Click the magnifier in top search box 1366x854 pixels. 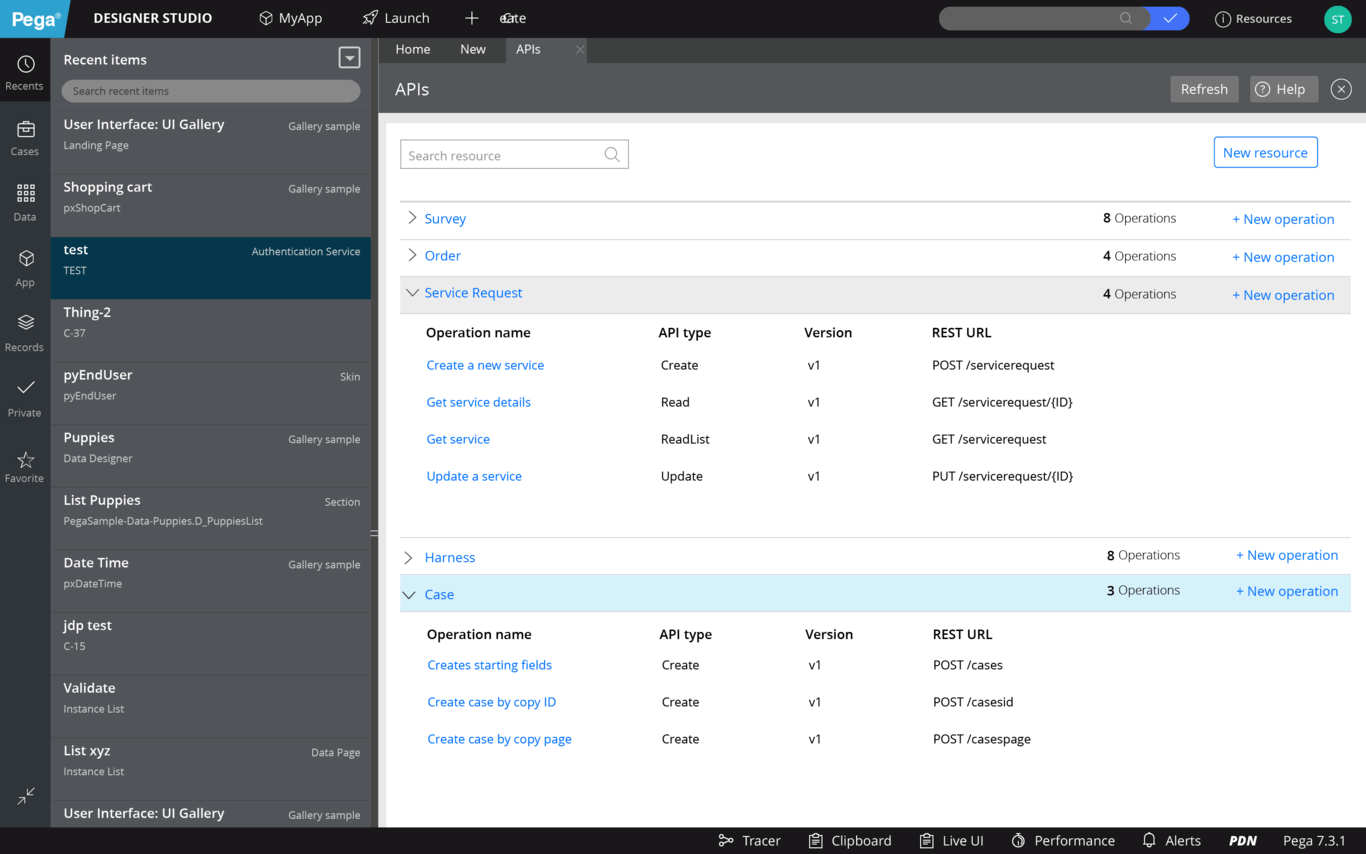pos(1126,18)
